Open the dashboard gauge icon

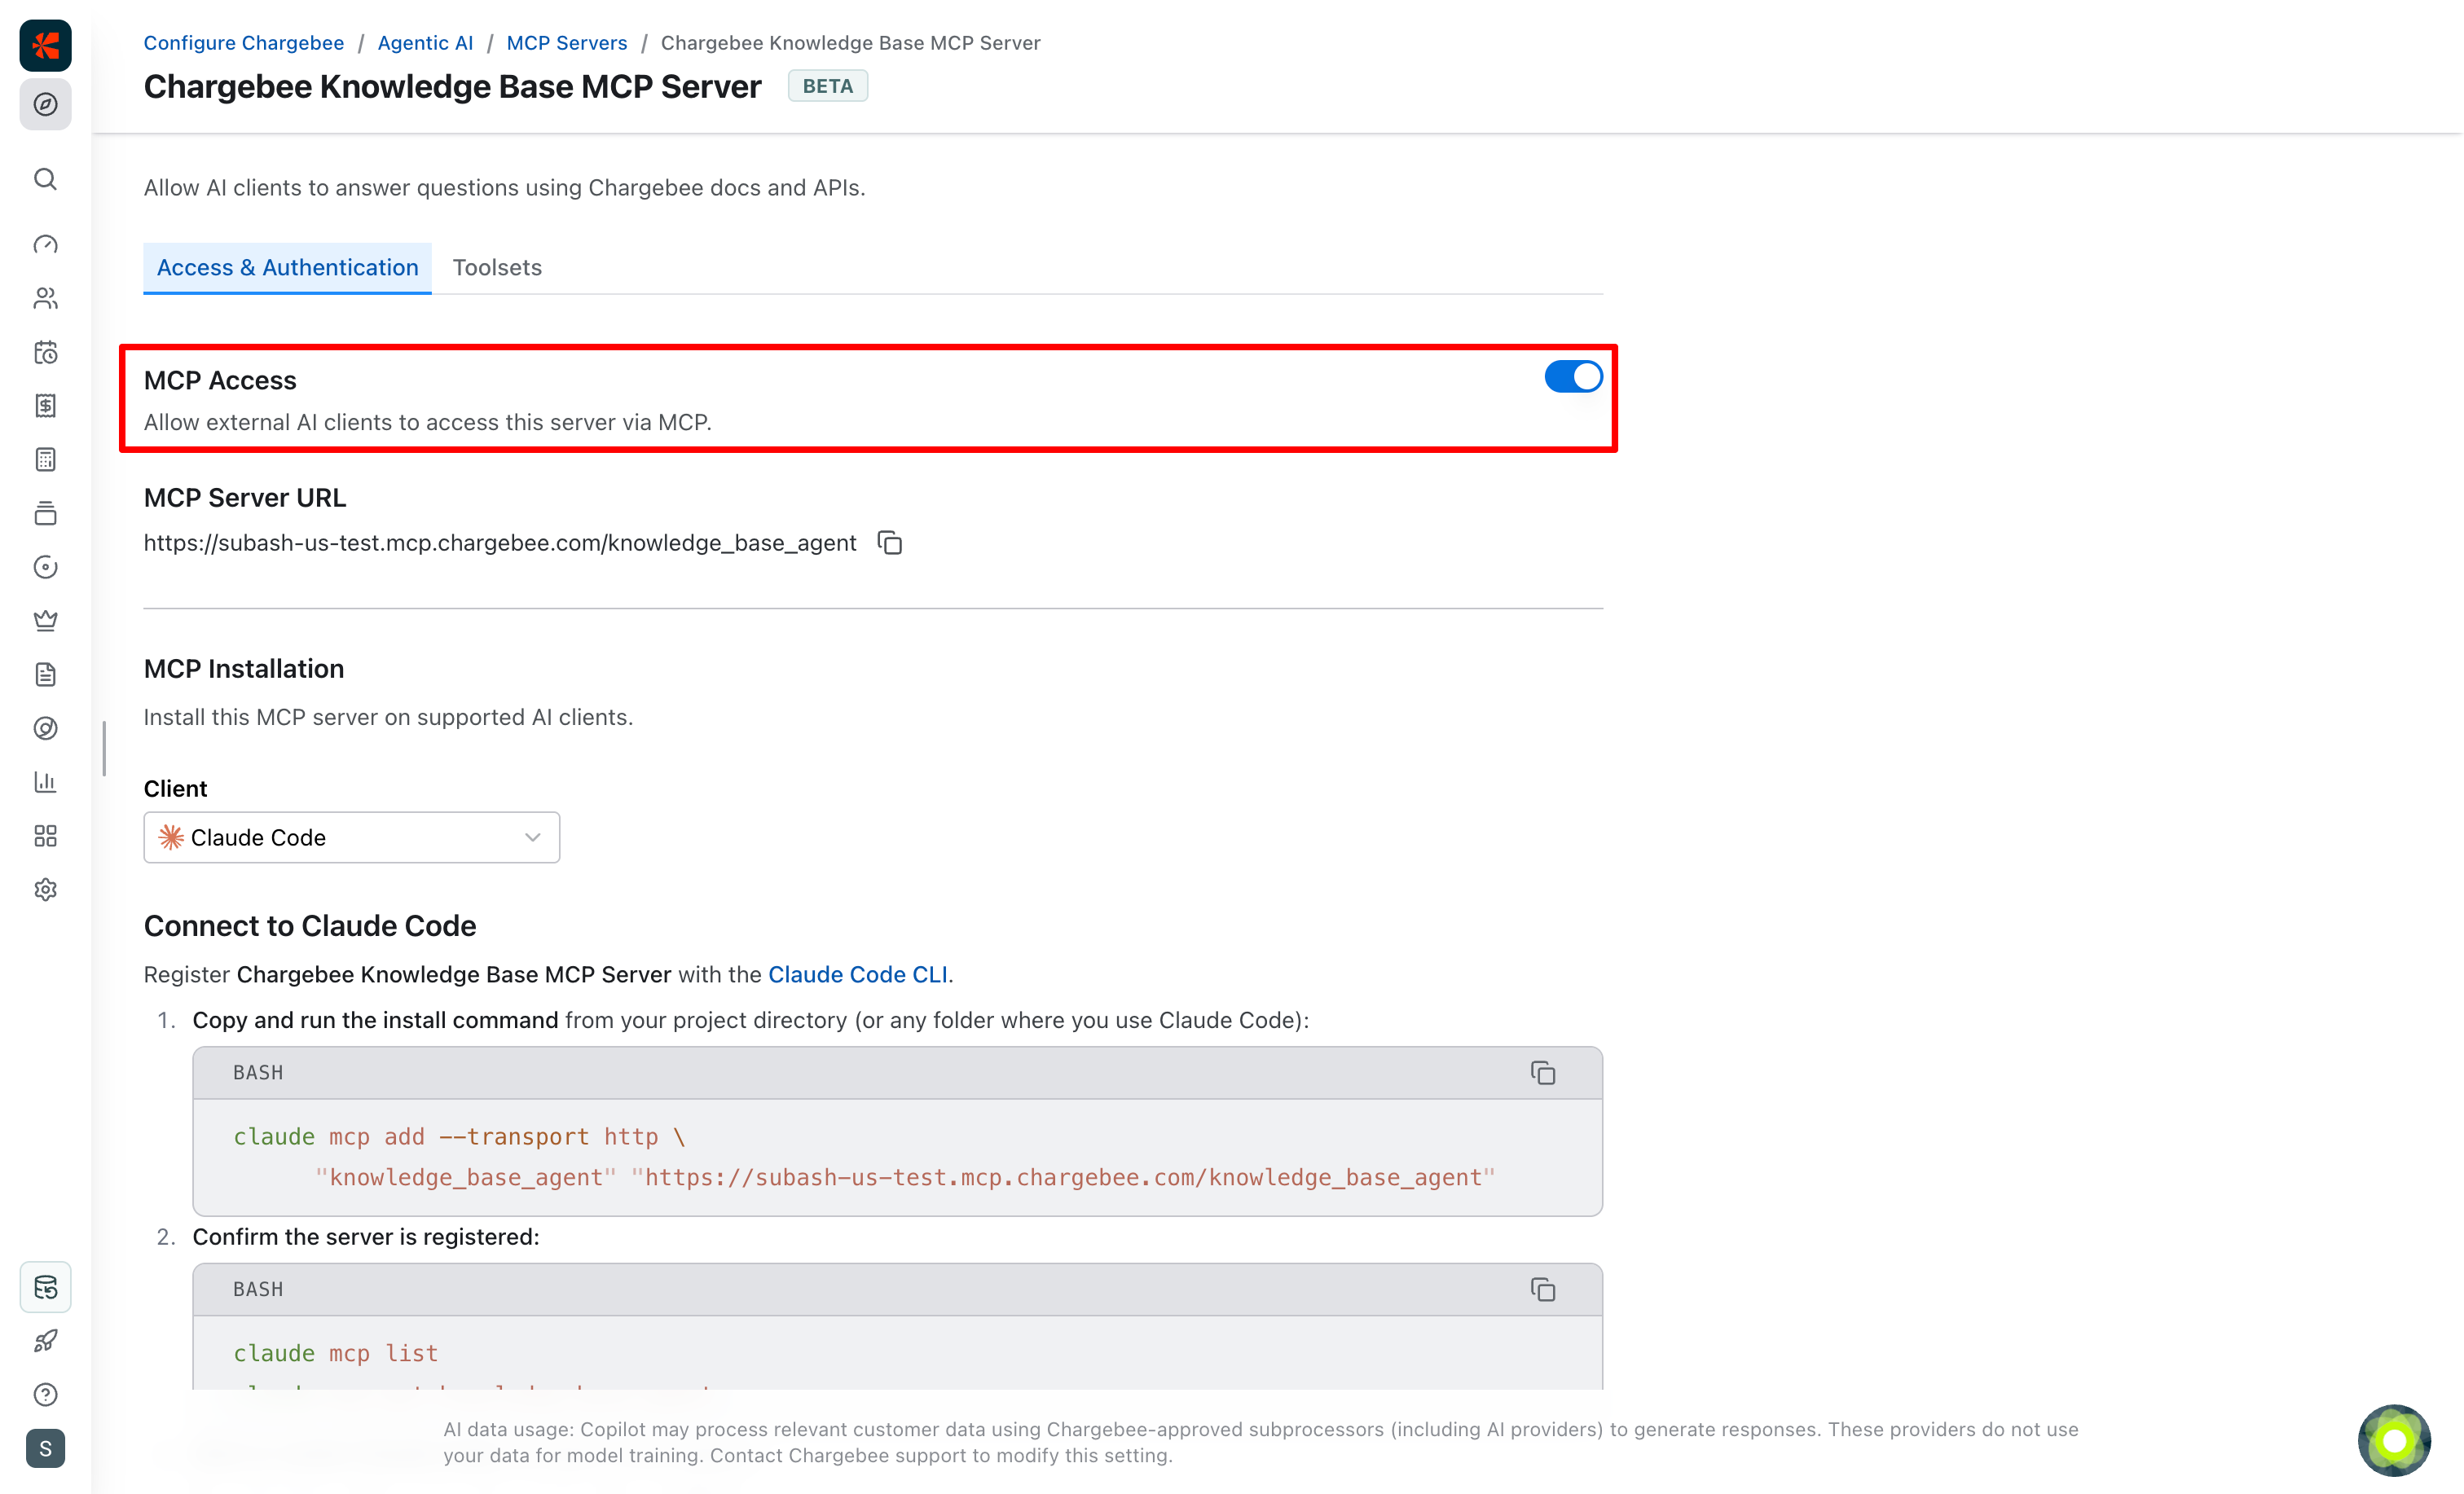tap(46, 245)
